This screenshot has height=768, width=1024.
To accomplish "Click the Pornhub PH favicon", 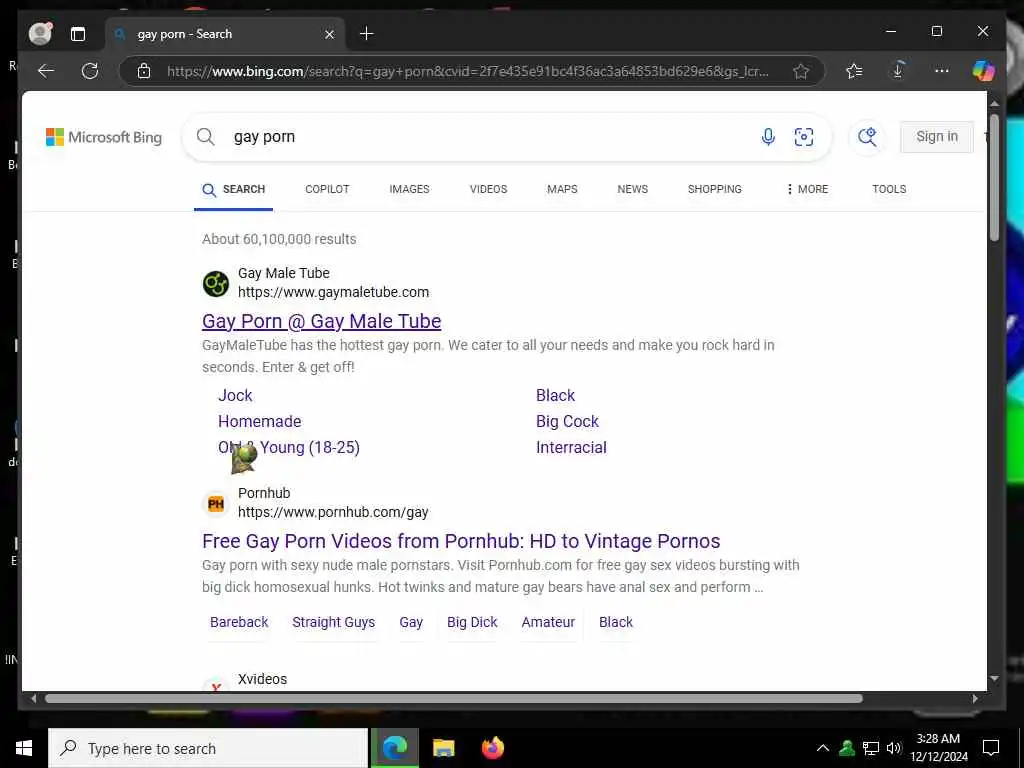I will coord(216,504).
